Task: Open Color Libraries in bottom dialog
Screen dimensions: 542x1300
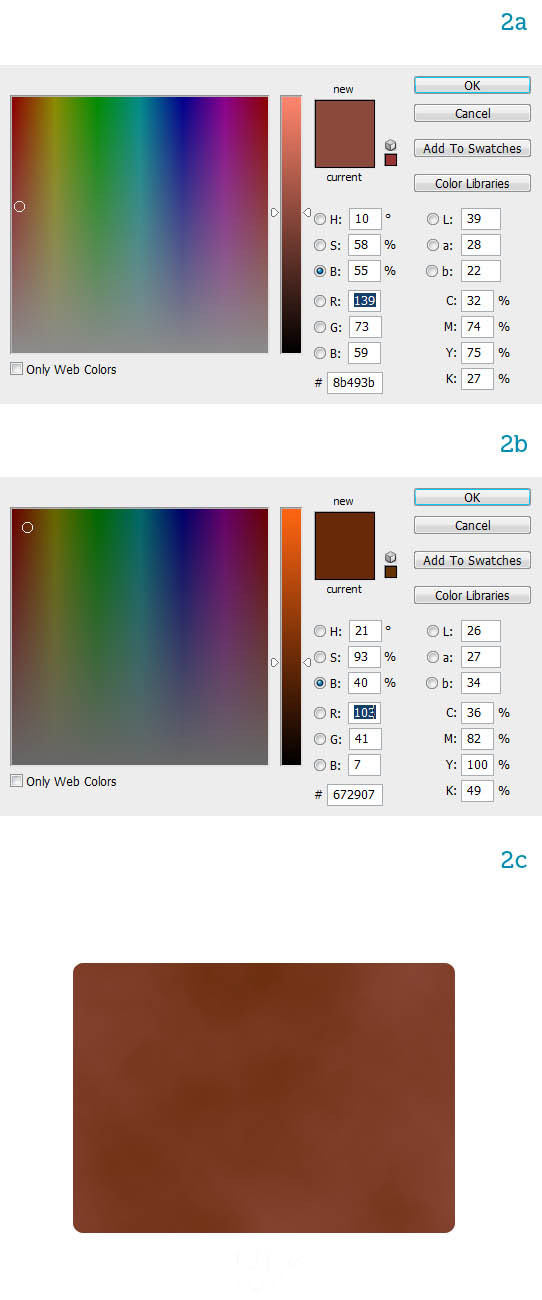Action: [472, 595]
